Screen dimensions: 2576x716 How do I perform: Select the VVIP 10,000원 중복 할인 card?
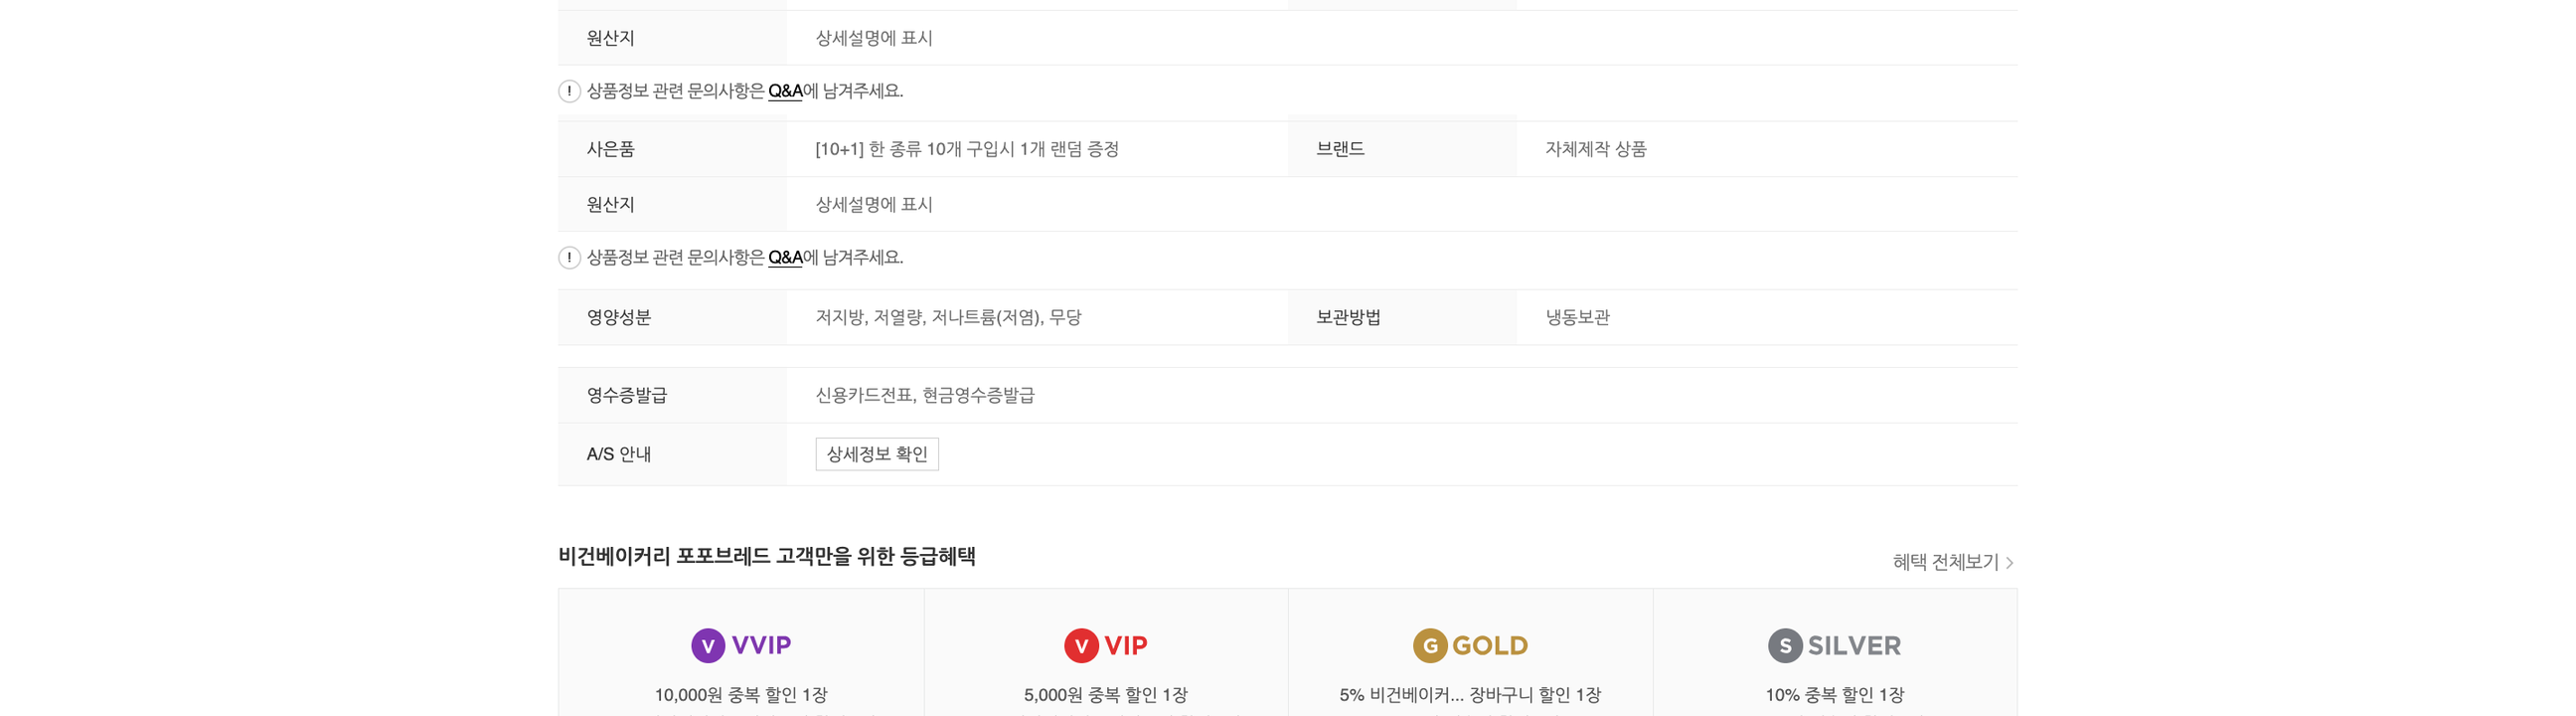tap(741, 652)
